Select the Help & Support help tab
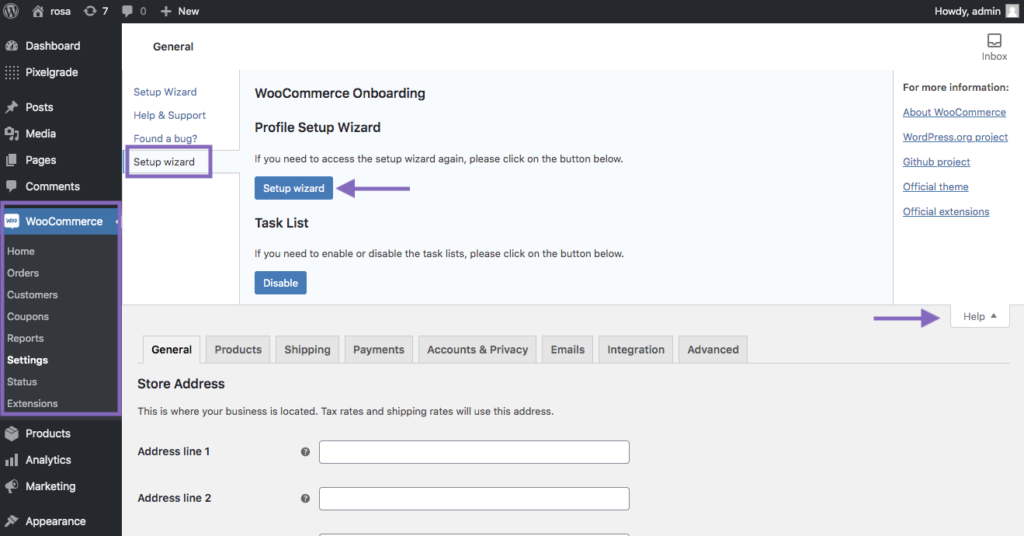Viewport: 1024px width, 536px height. pos(169,115)
